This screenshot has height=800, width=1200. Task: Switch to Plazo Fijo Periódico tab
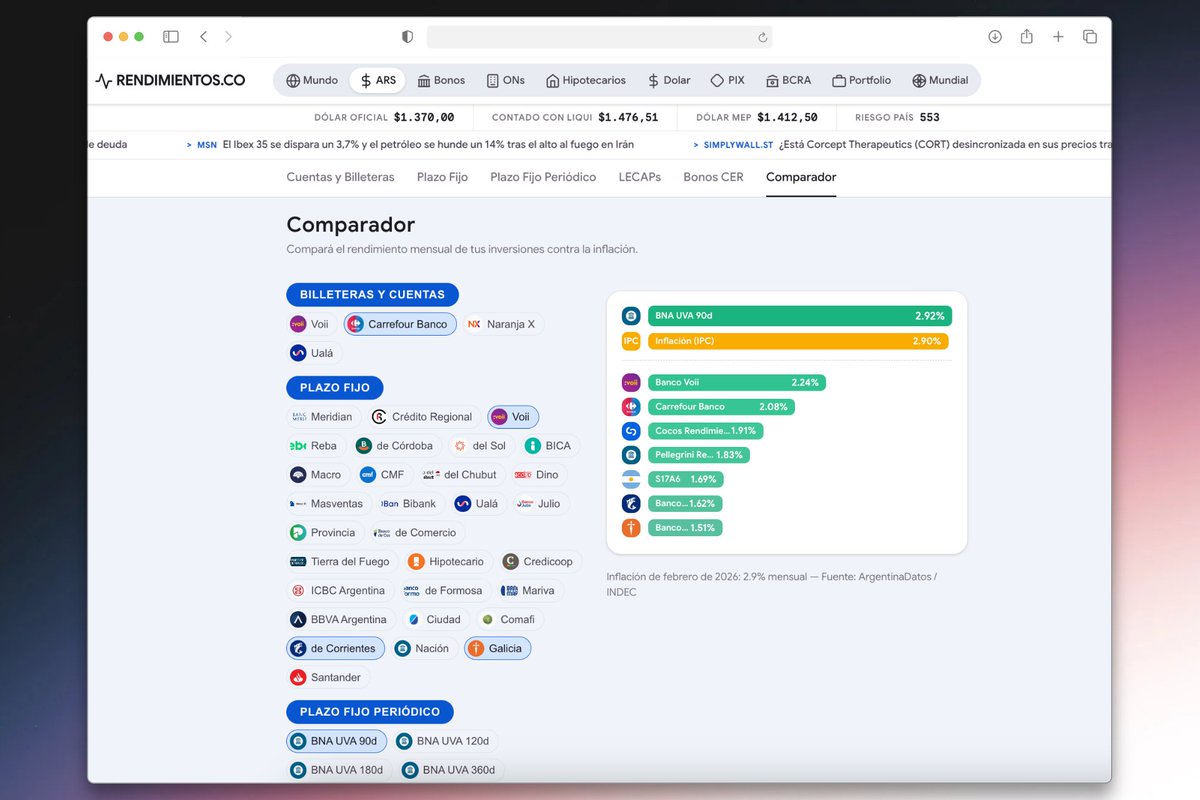(x=543, y=177)
